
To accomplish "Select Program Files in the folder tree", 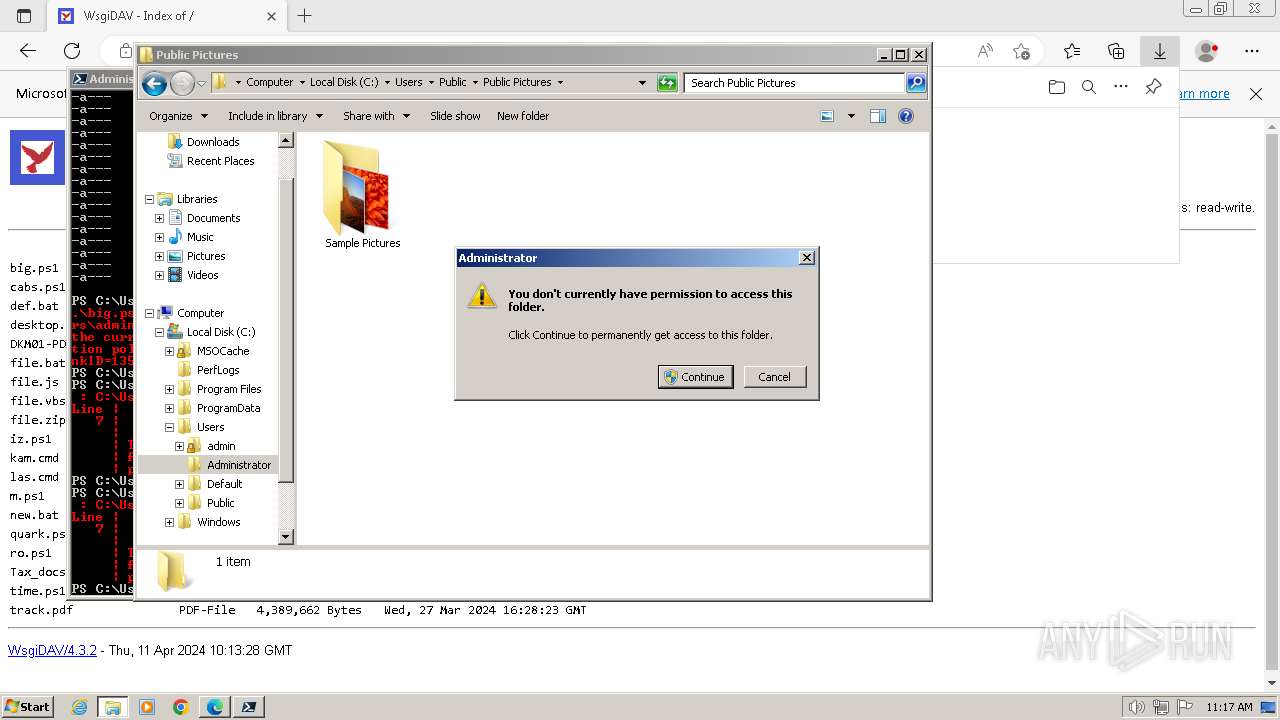I will coord(229,389).
